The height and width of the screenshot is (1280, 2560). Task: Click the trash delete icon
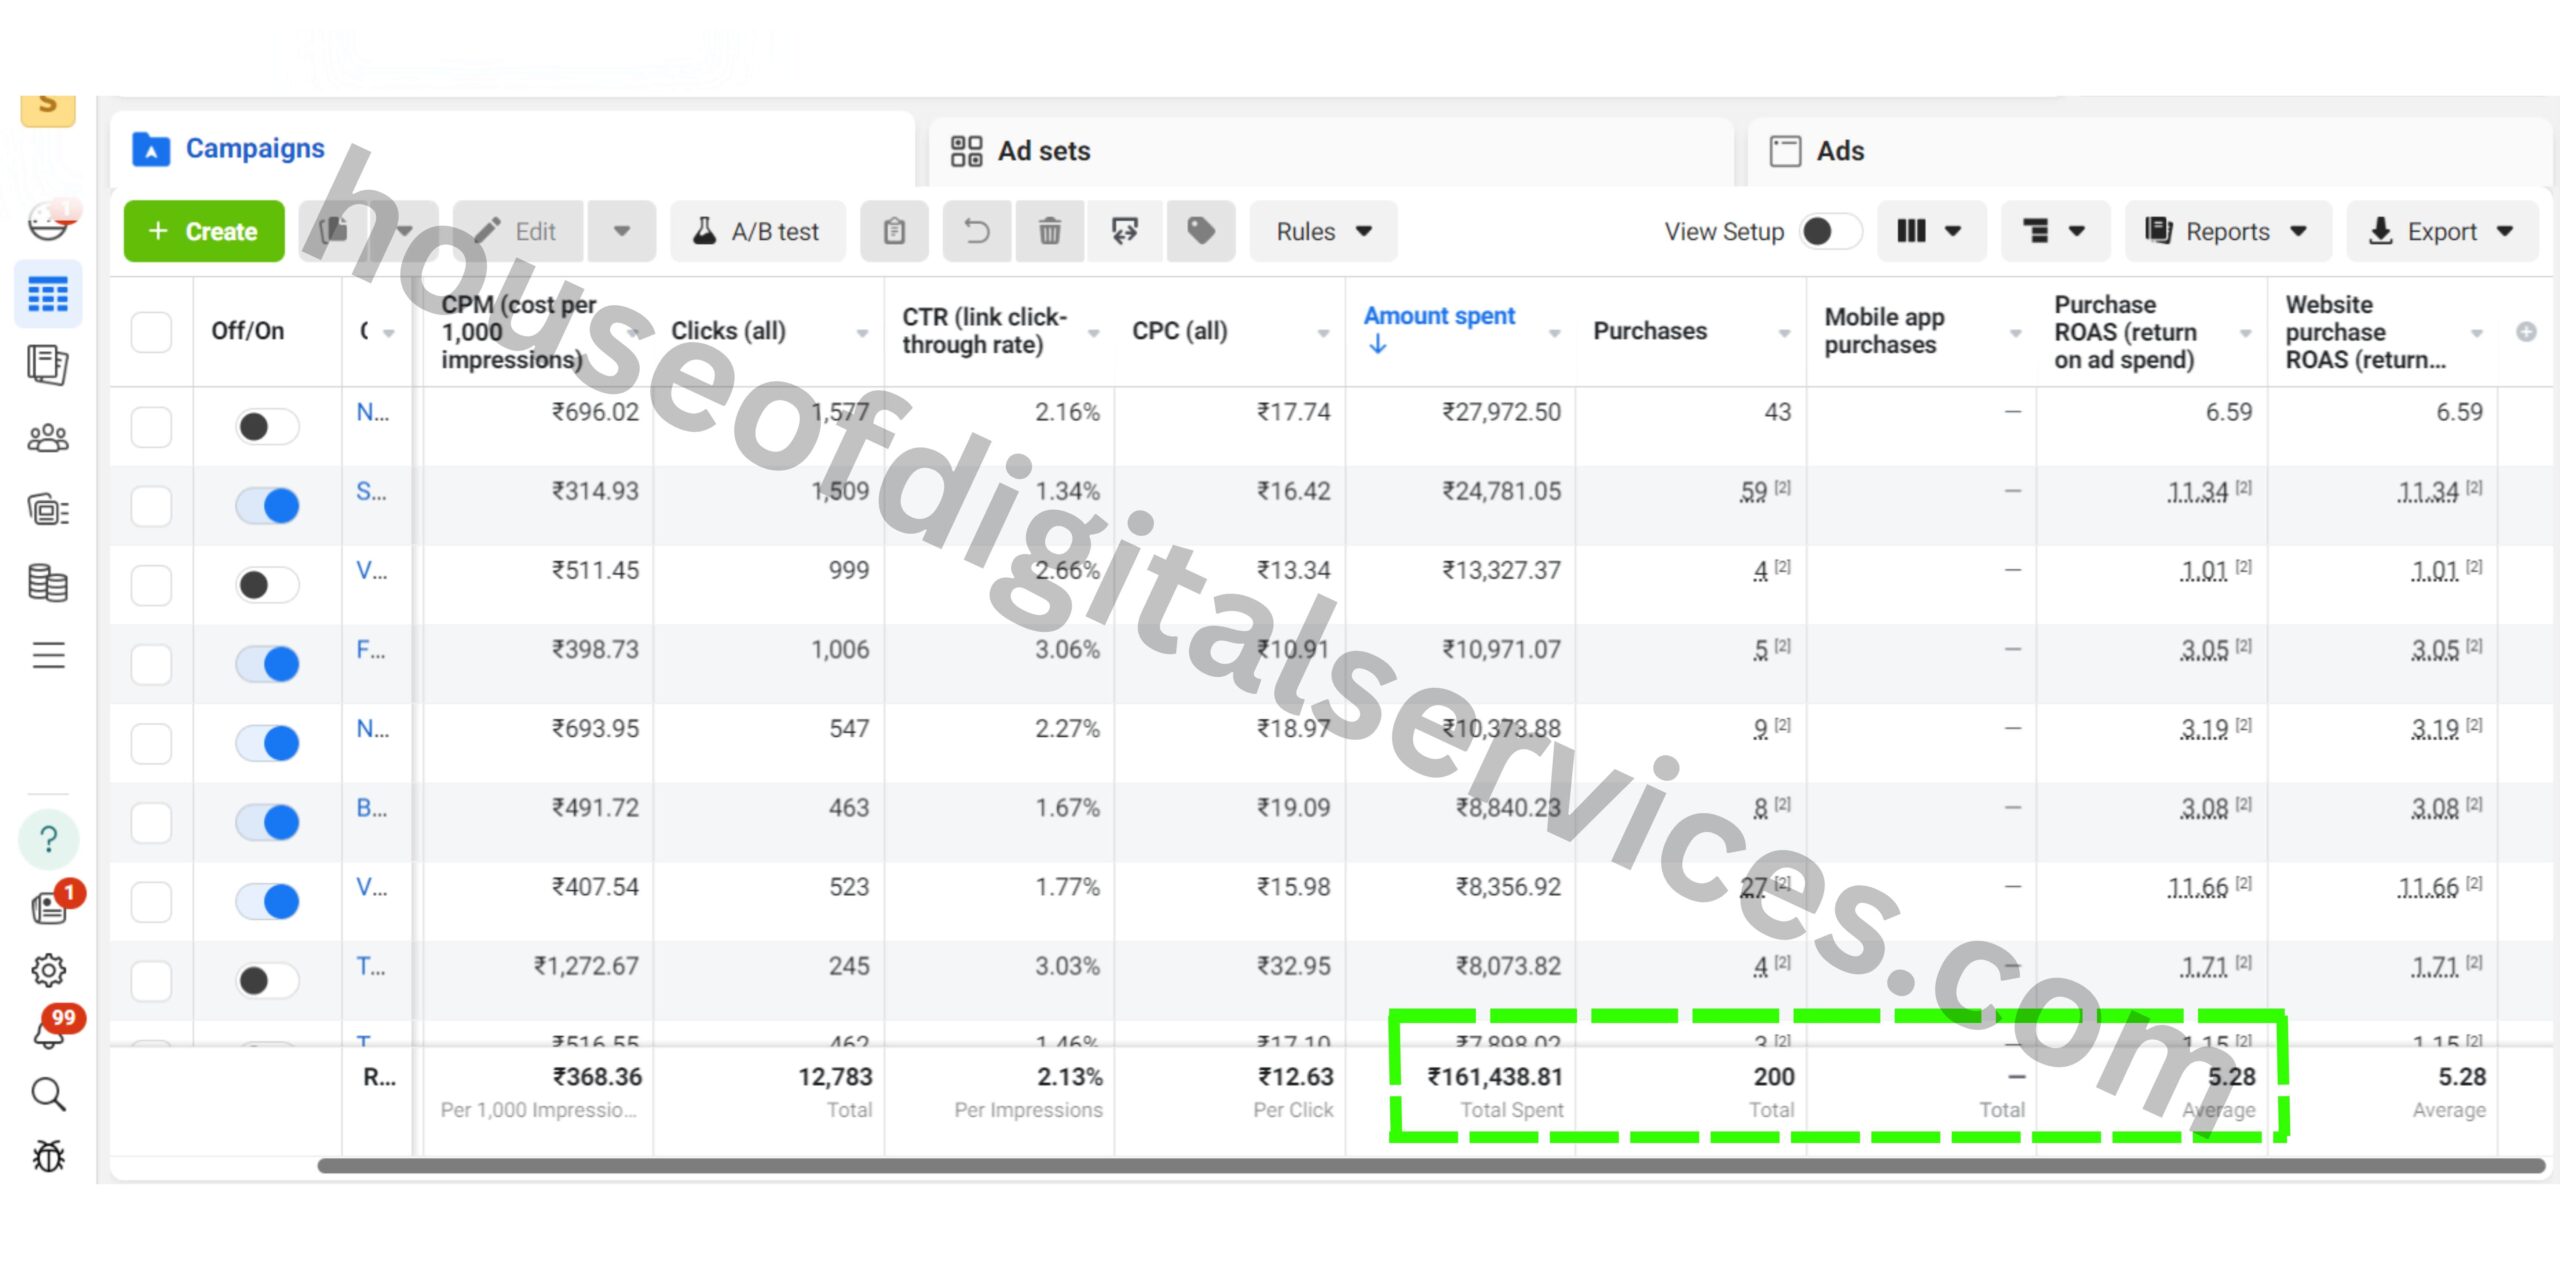tap(1049, 231)
